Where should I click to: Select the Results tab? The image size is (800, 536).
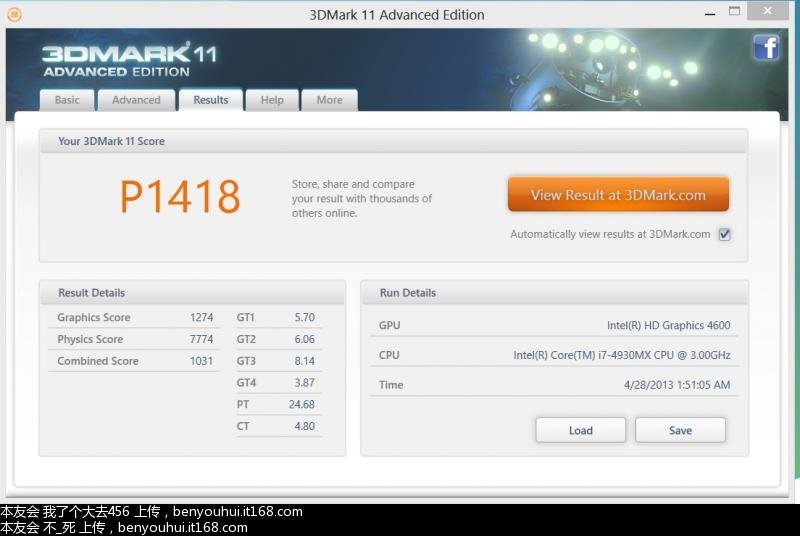click(x=210, y=100)
